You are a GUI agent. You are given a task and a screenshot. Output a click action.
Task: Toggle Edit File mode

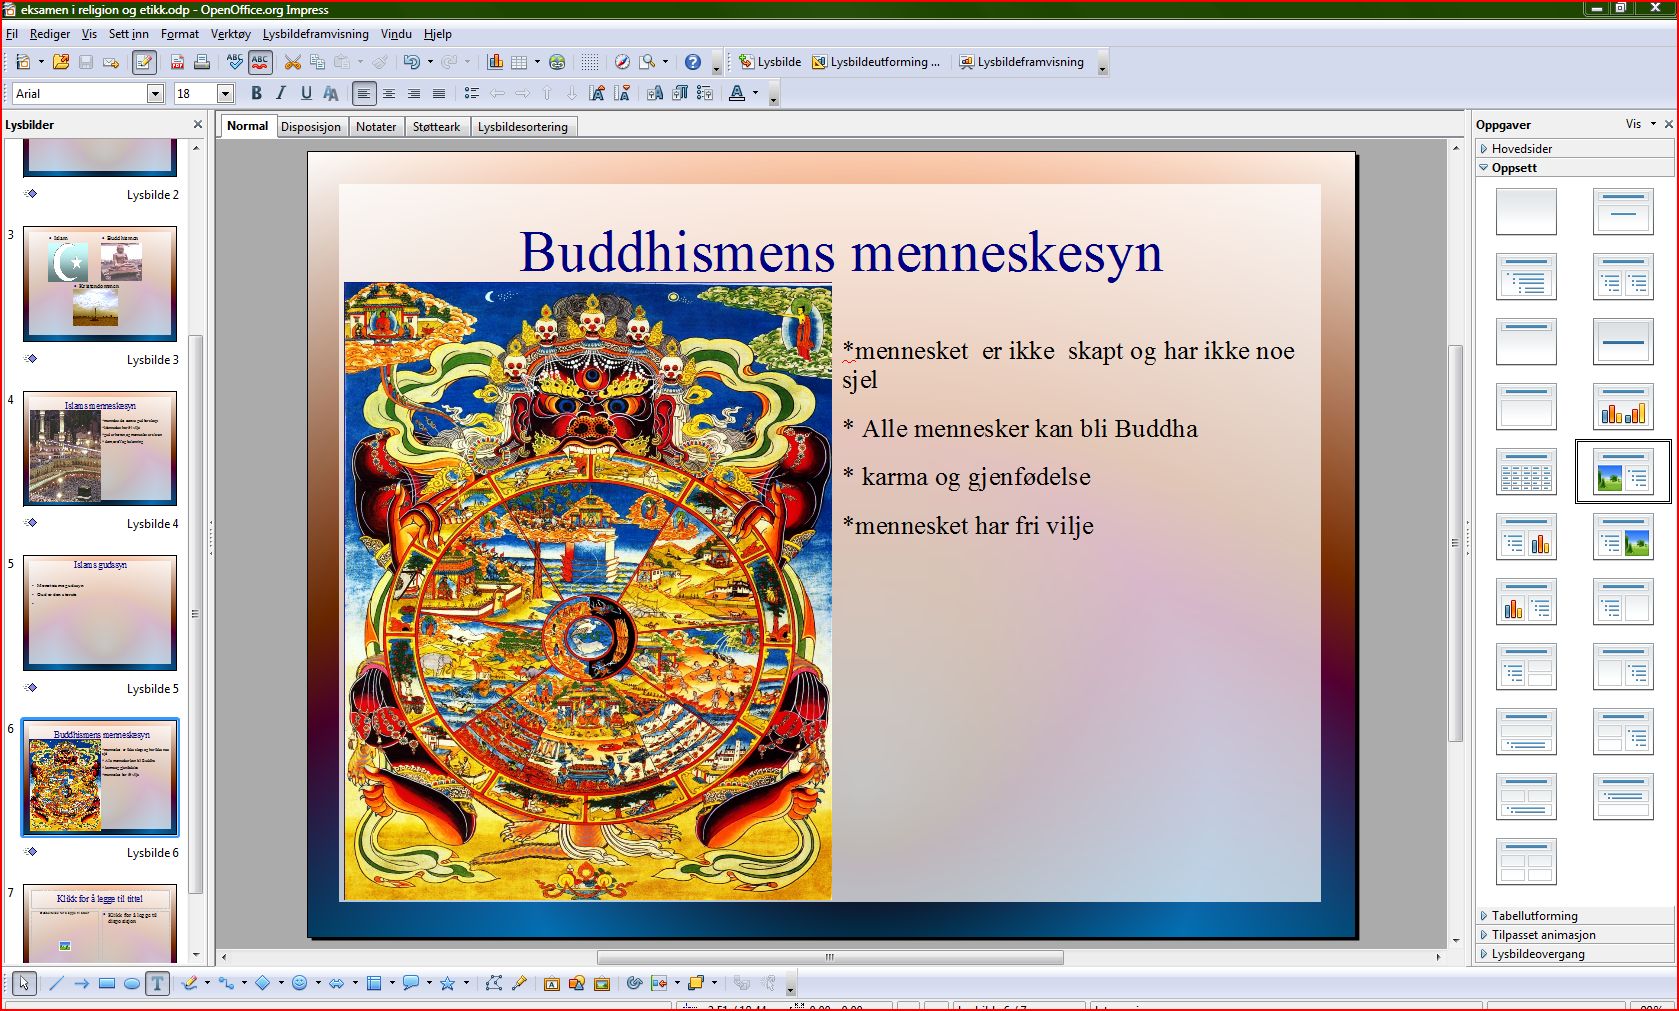144,62
